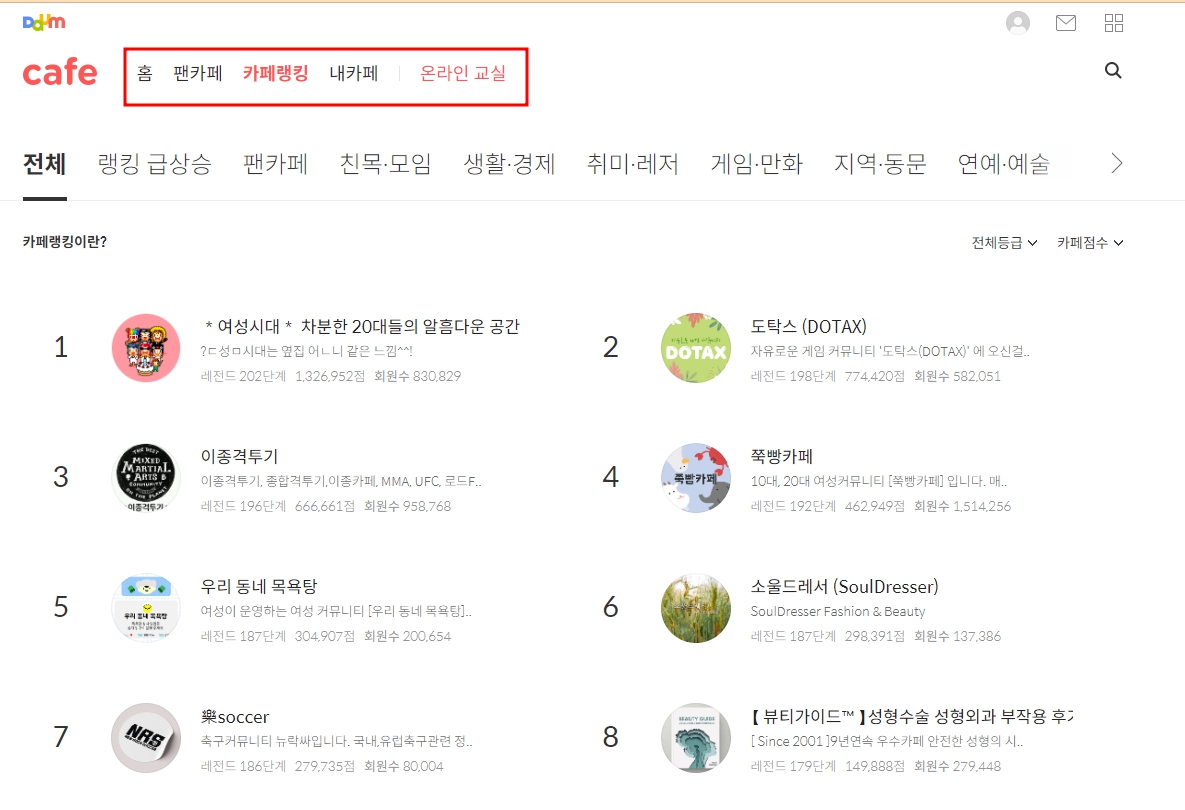Open 온라인 교실 from the navigation menu
This screenshot has width=1185, height=810.
463,72
